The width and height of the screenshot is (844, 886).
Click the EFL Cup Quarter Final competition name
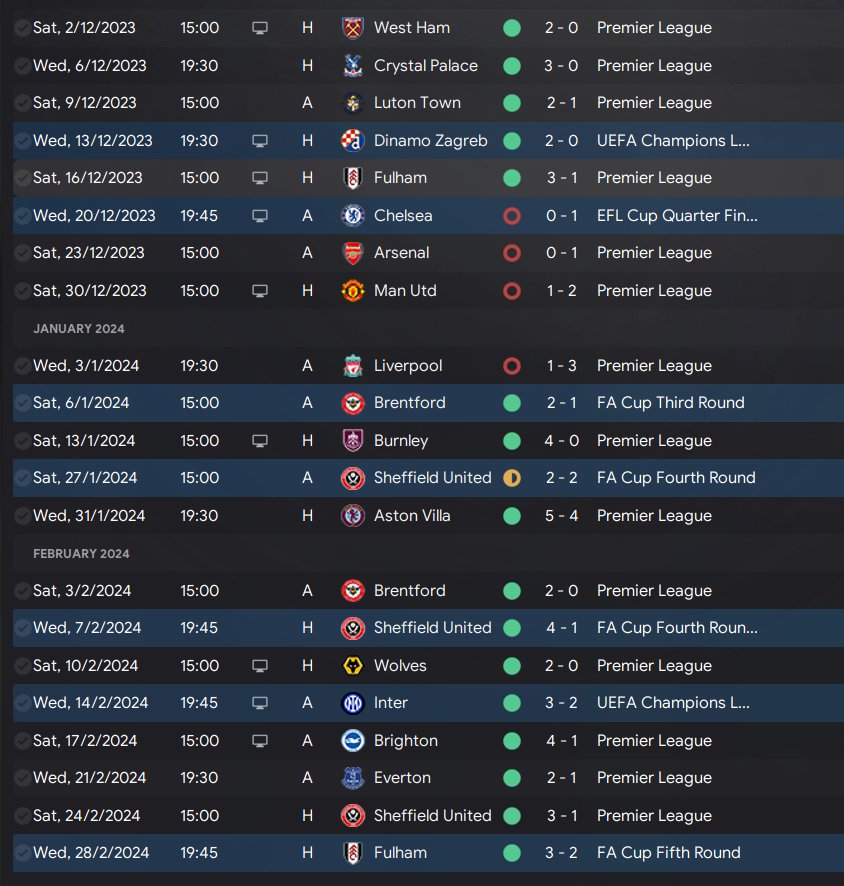[677, 216]
